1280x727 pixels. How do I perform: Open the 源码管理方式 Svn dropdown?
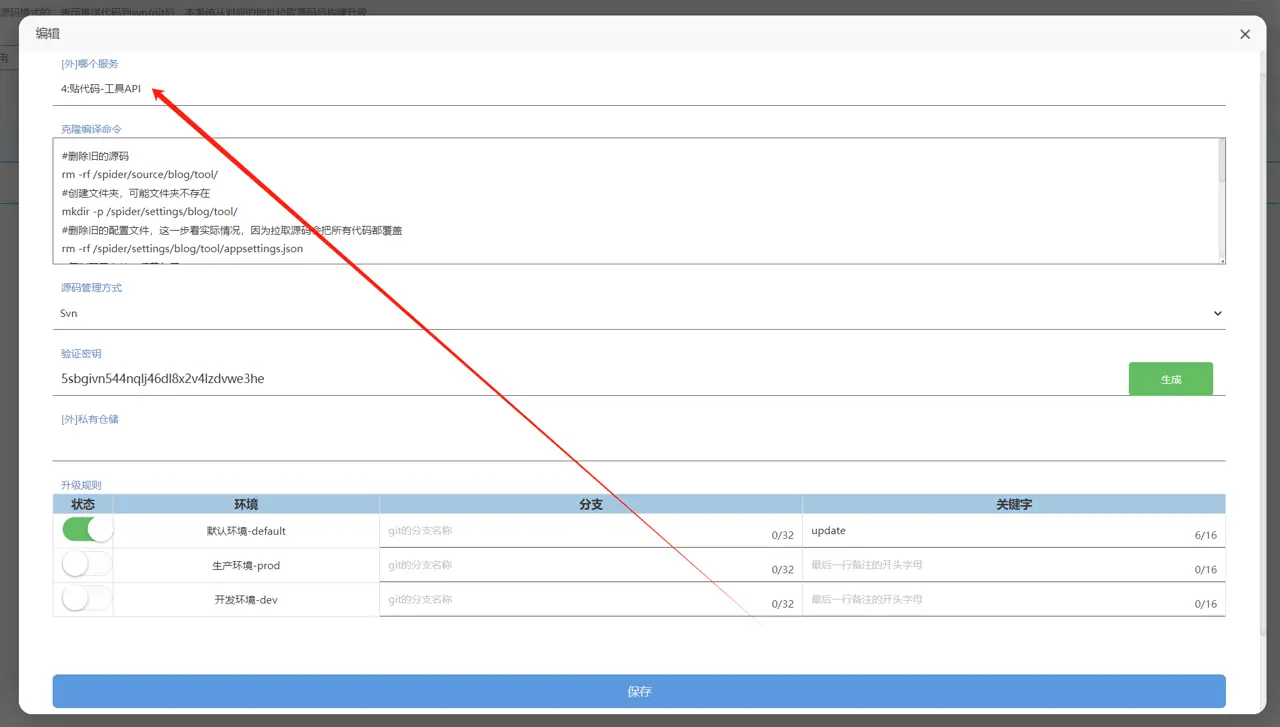(639, 313)
